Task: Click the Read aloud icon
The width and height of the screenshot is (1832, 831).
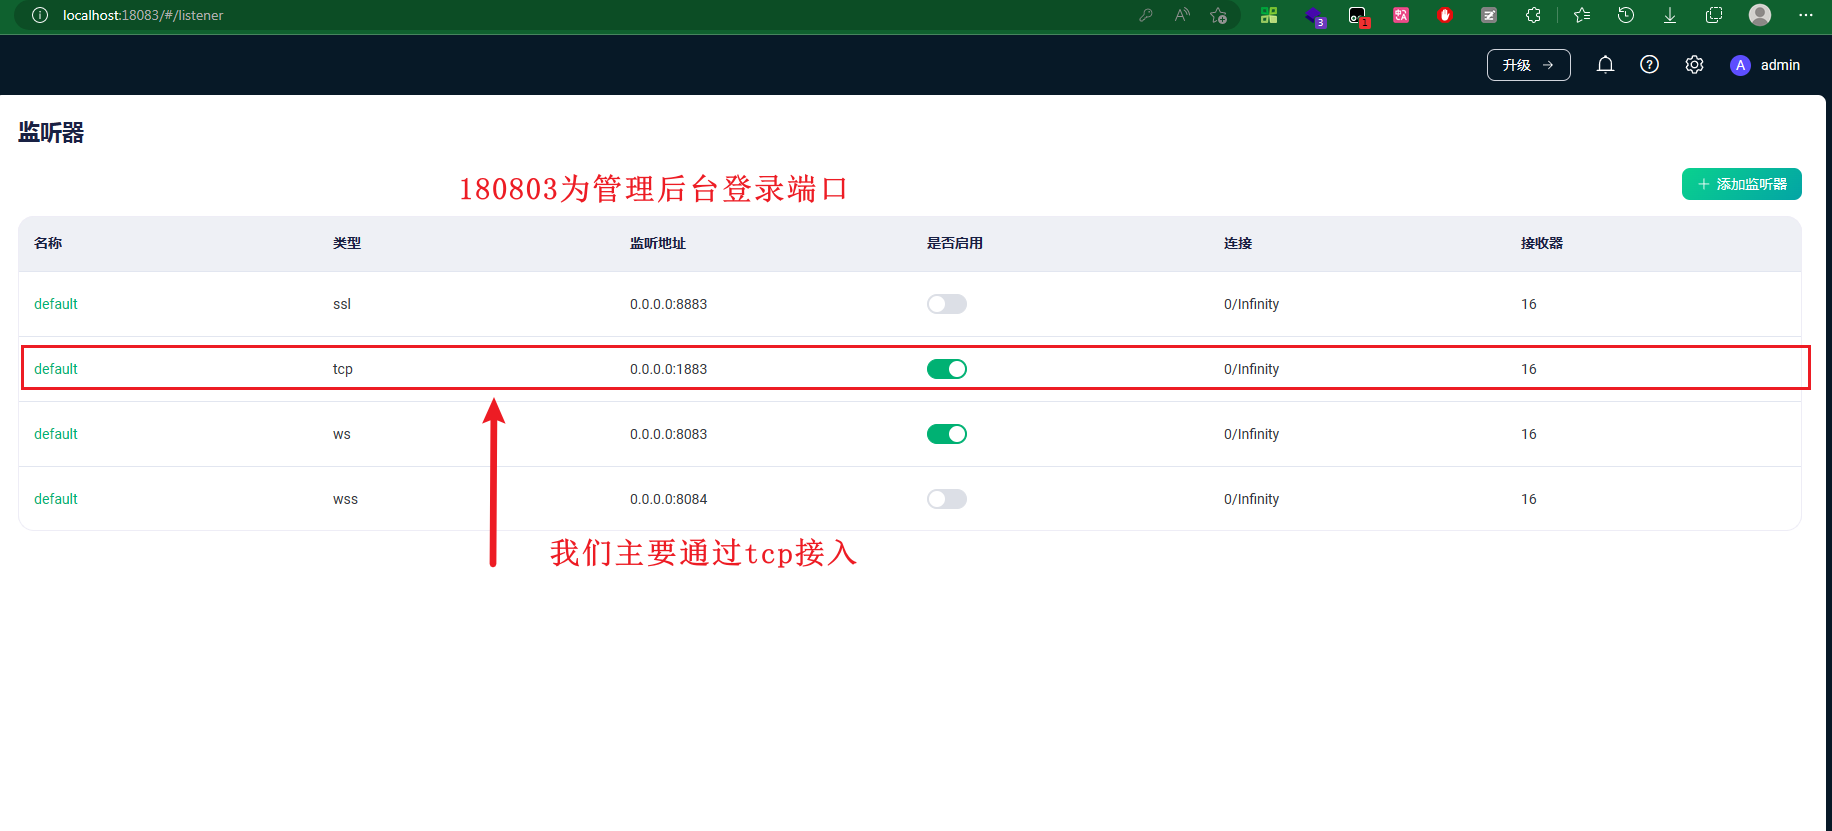Action: click(x=1182, y=15)
